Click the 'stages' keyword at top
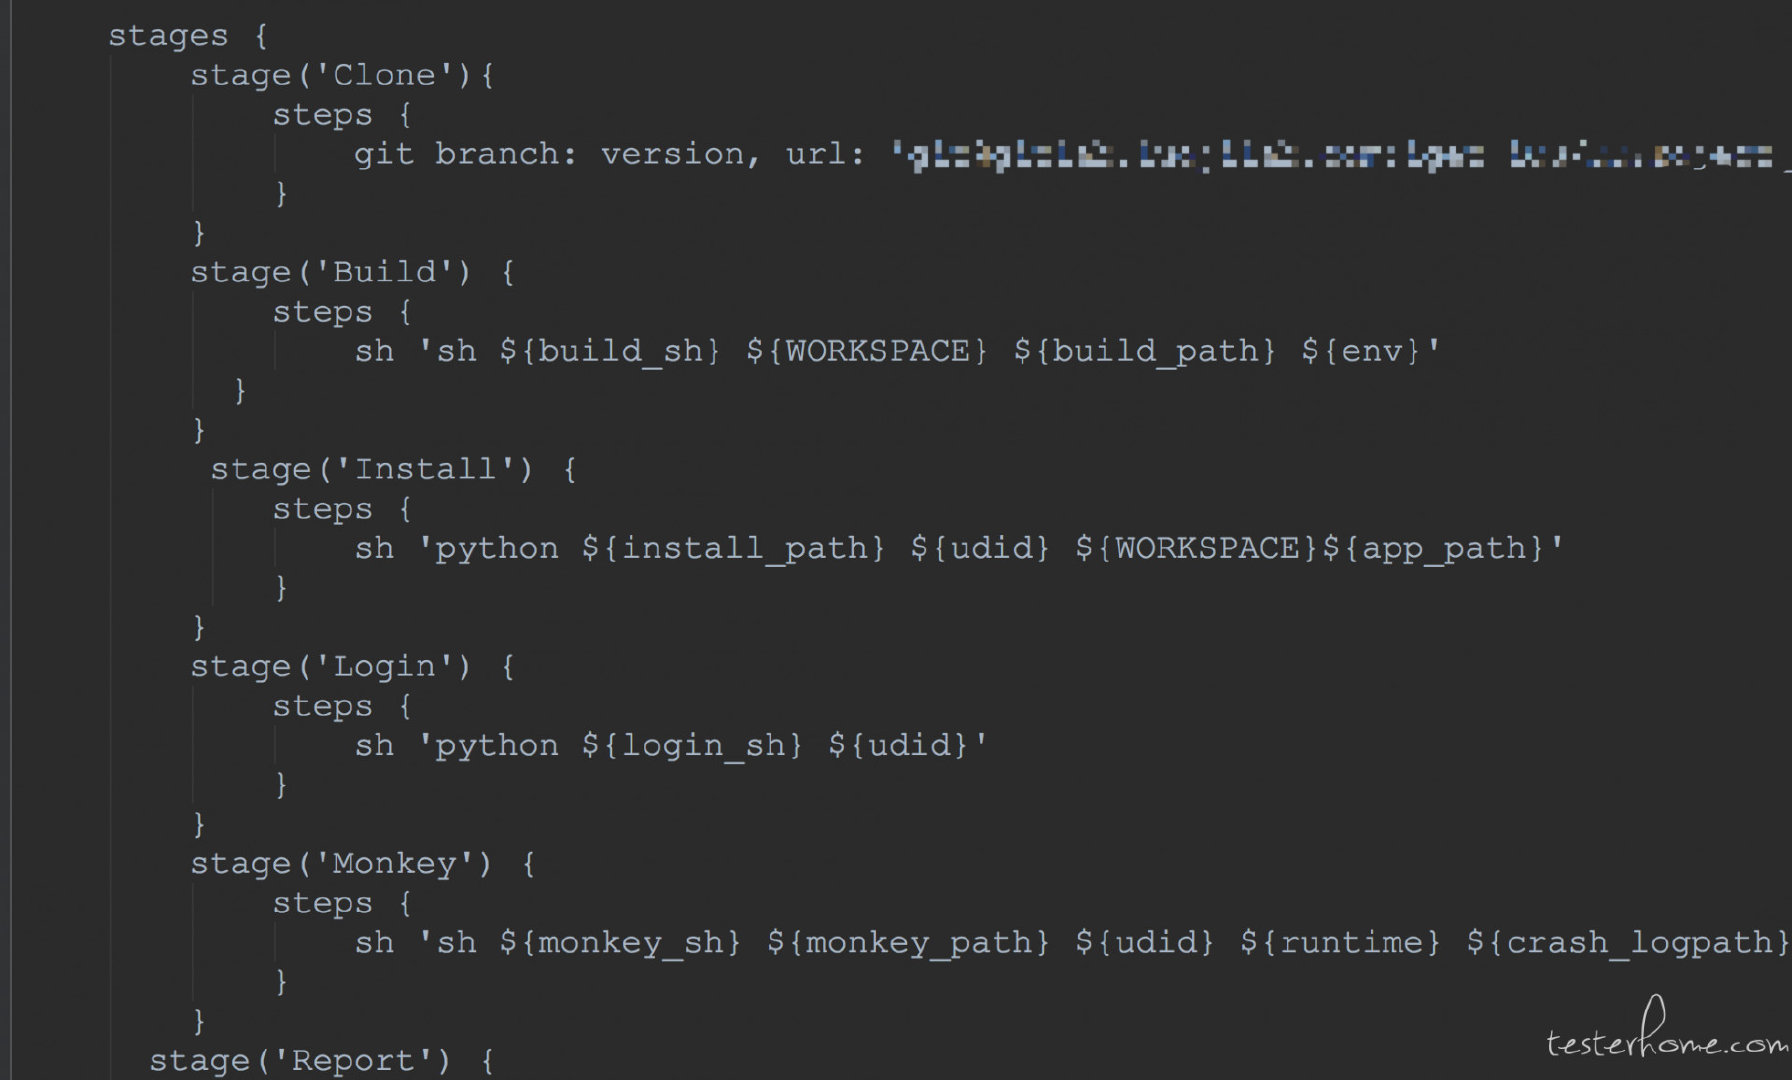This screenshot has width=1792, height=1080. (168, 36)
